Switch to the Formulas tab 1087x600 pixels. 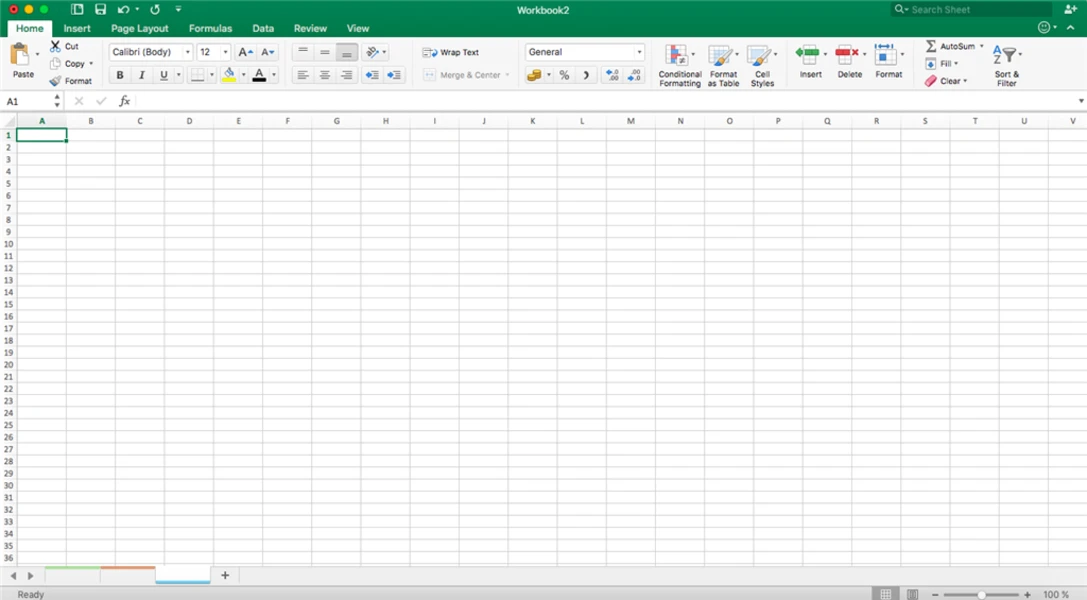(x=210, y=28)
